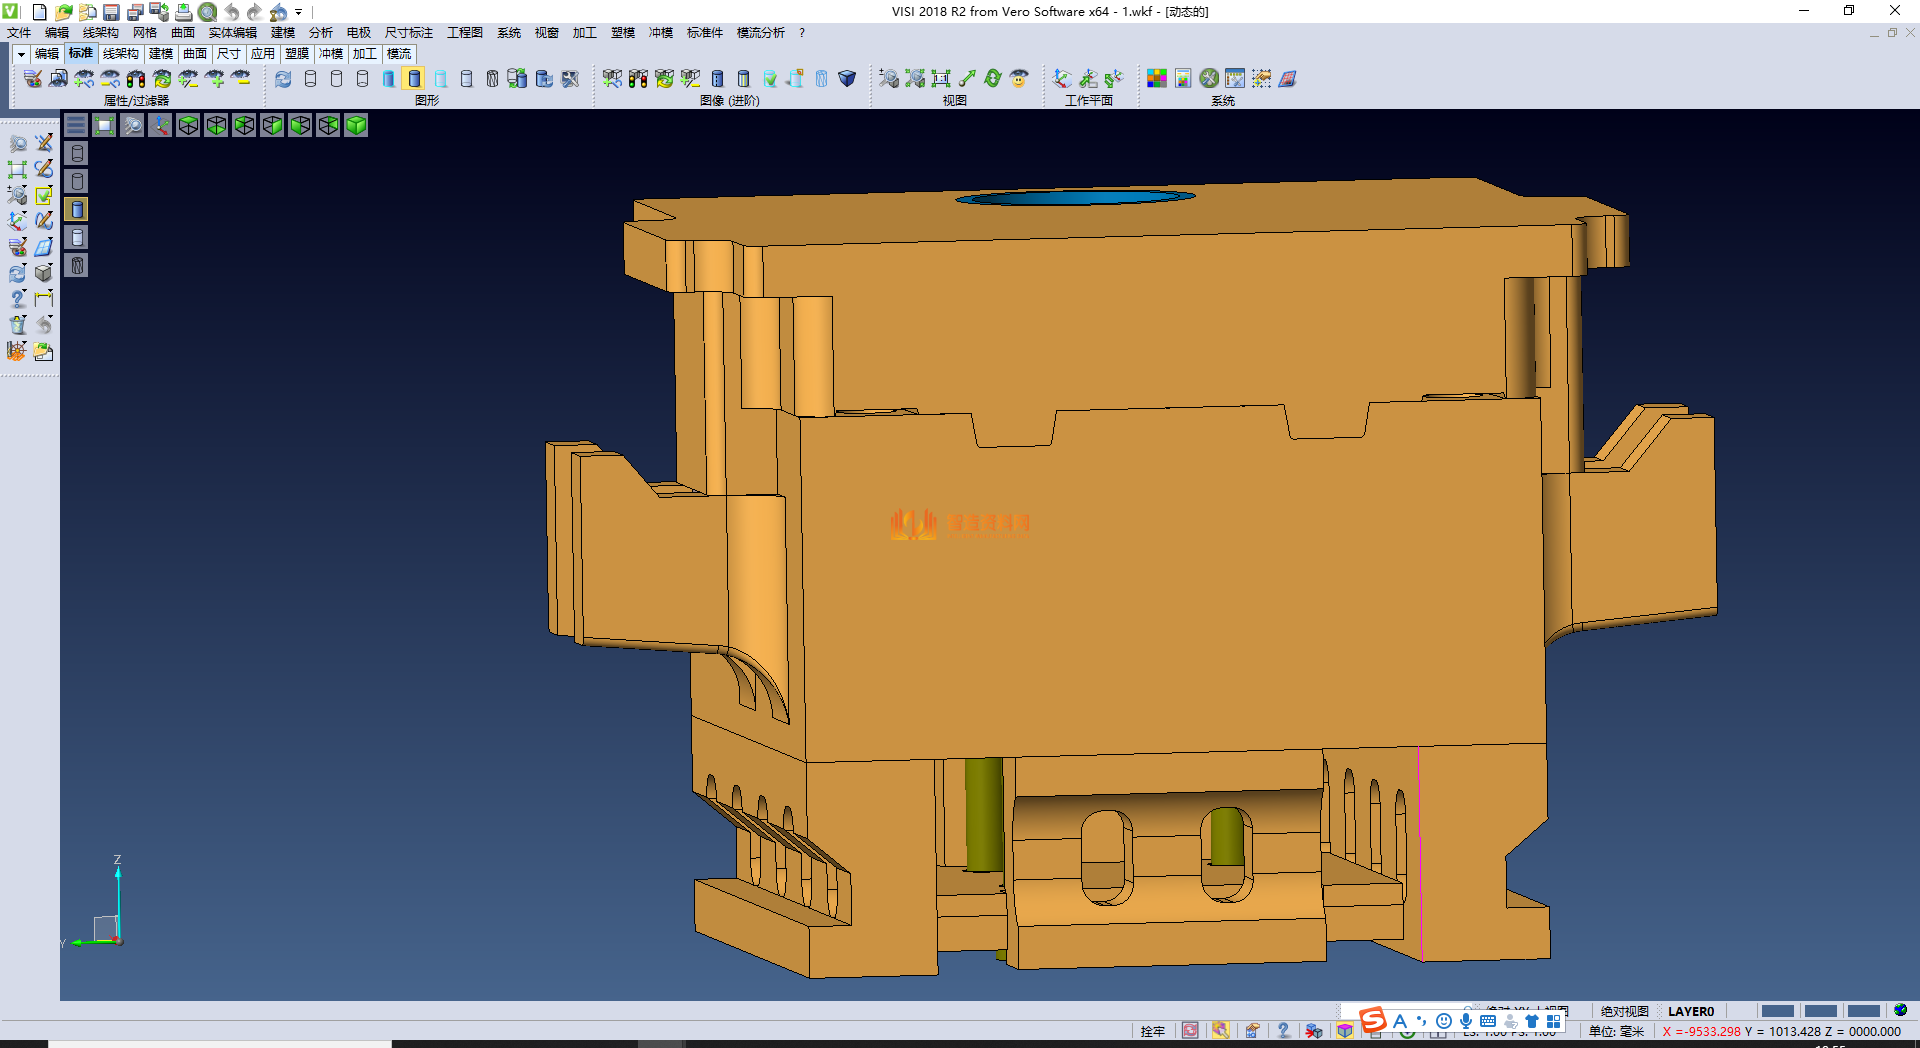Viewport: 1920px width, 1048px height.
Task: Click the green rotate view icon
Action: (992, 79)
